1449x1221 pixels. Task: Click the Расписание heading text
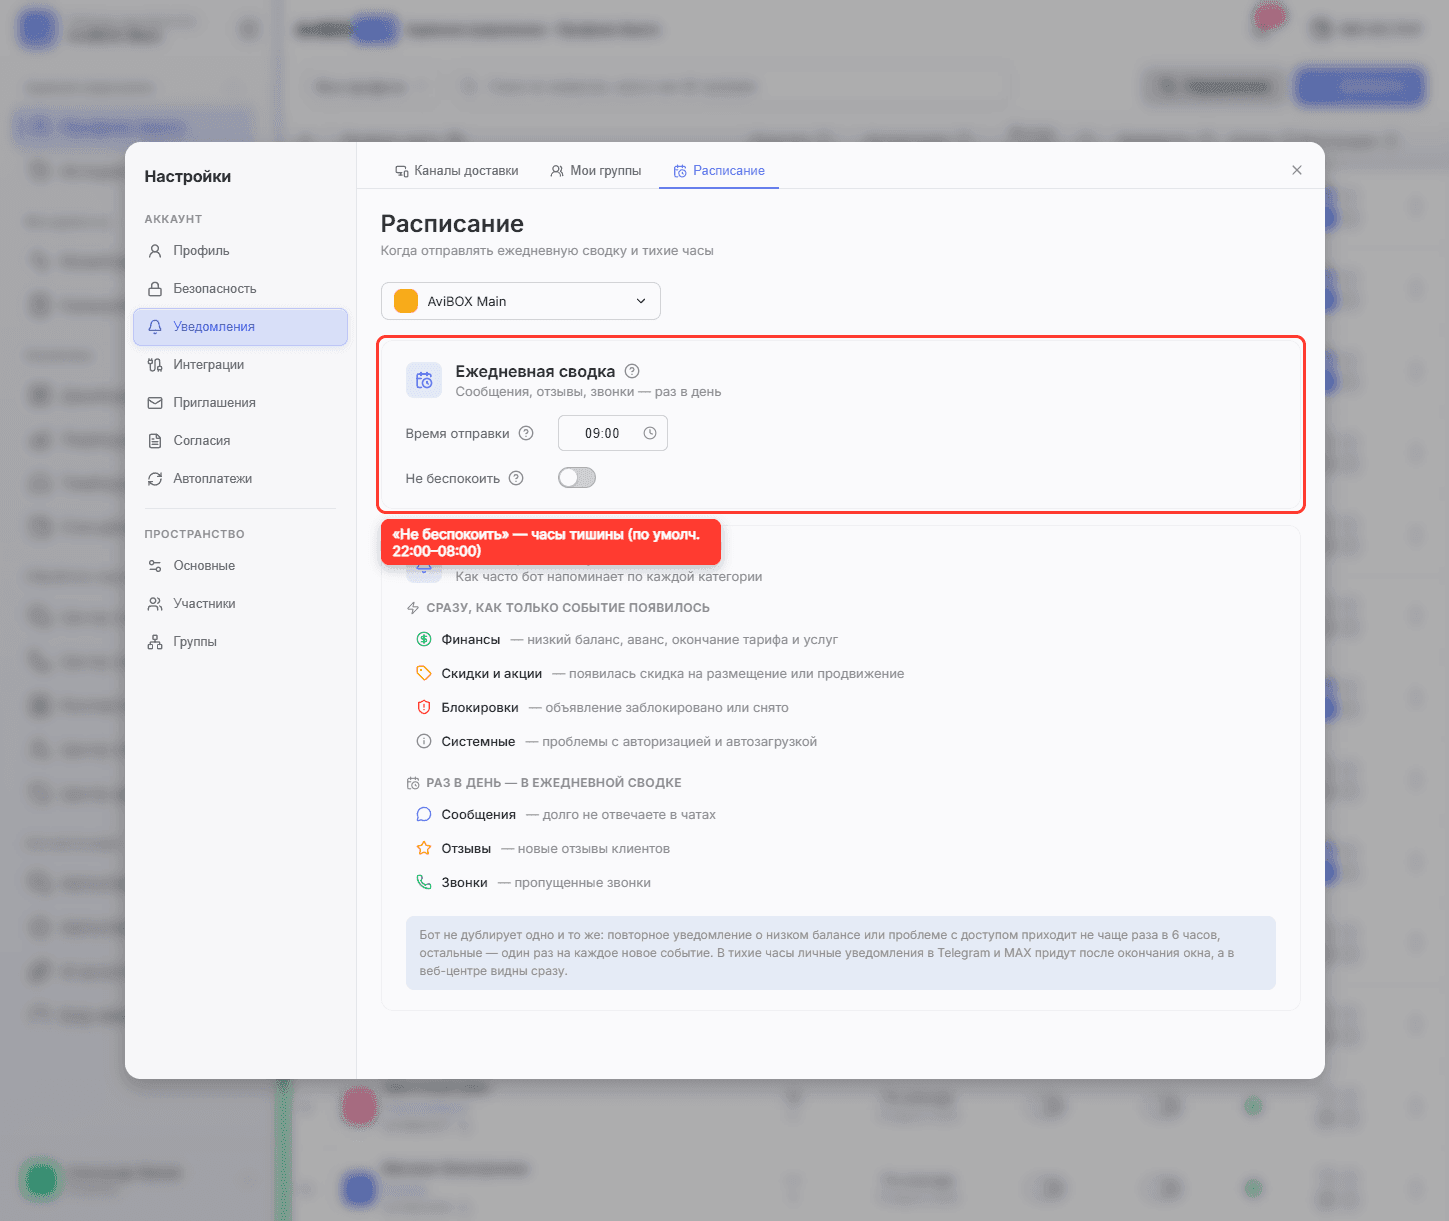tap(452, 224)
